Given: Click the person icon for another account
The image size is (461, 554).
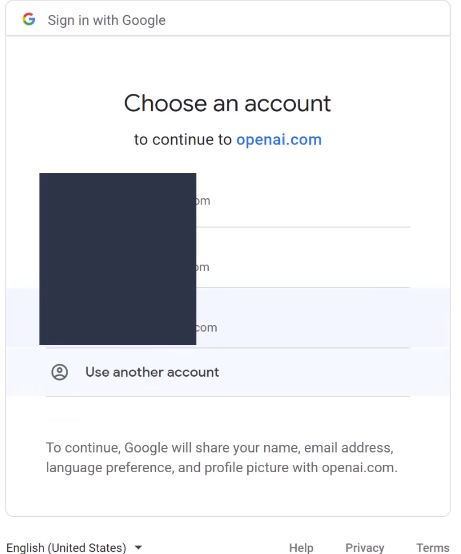Looking at the screenshot, I should pos(60,372).
